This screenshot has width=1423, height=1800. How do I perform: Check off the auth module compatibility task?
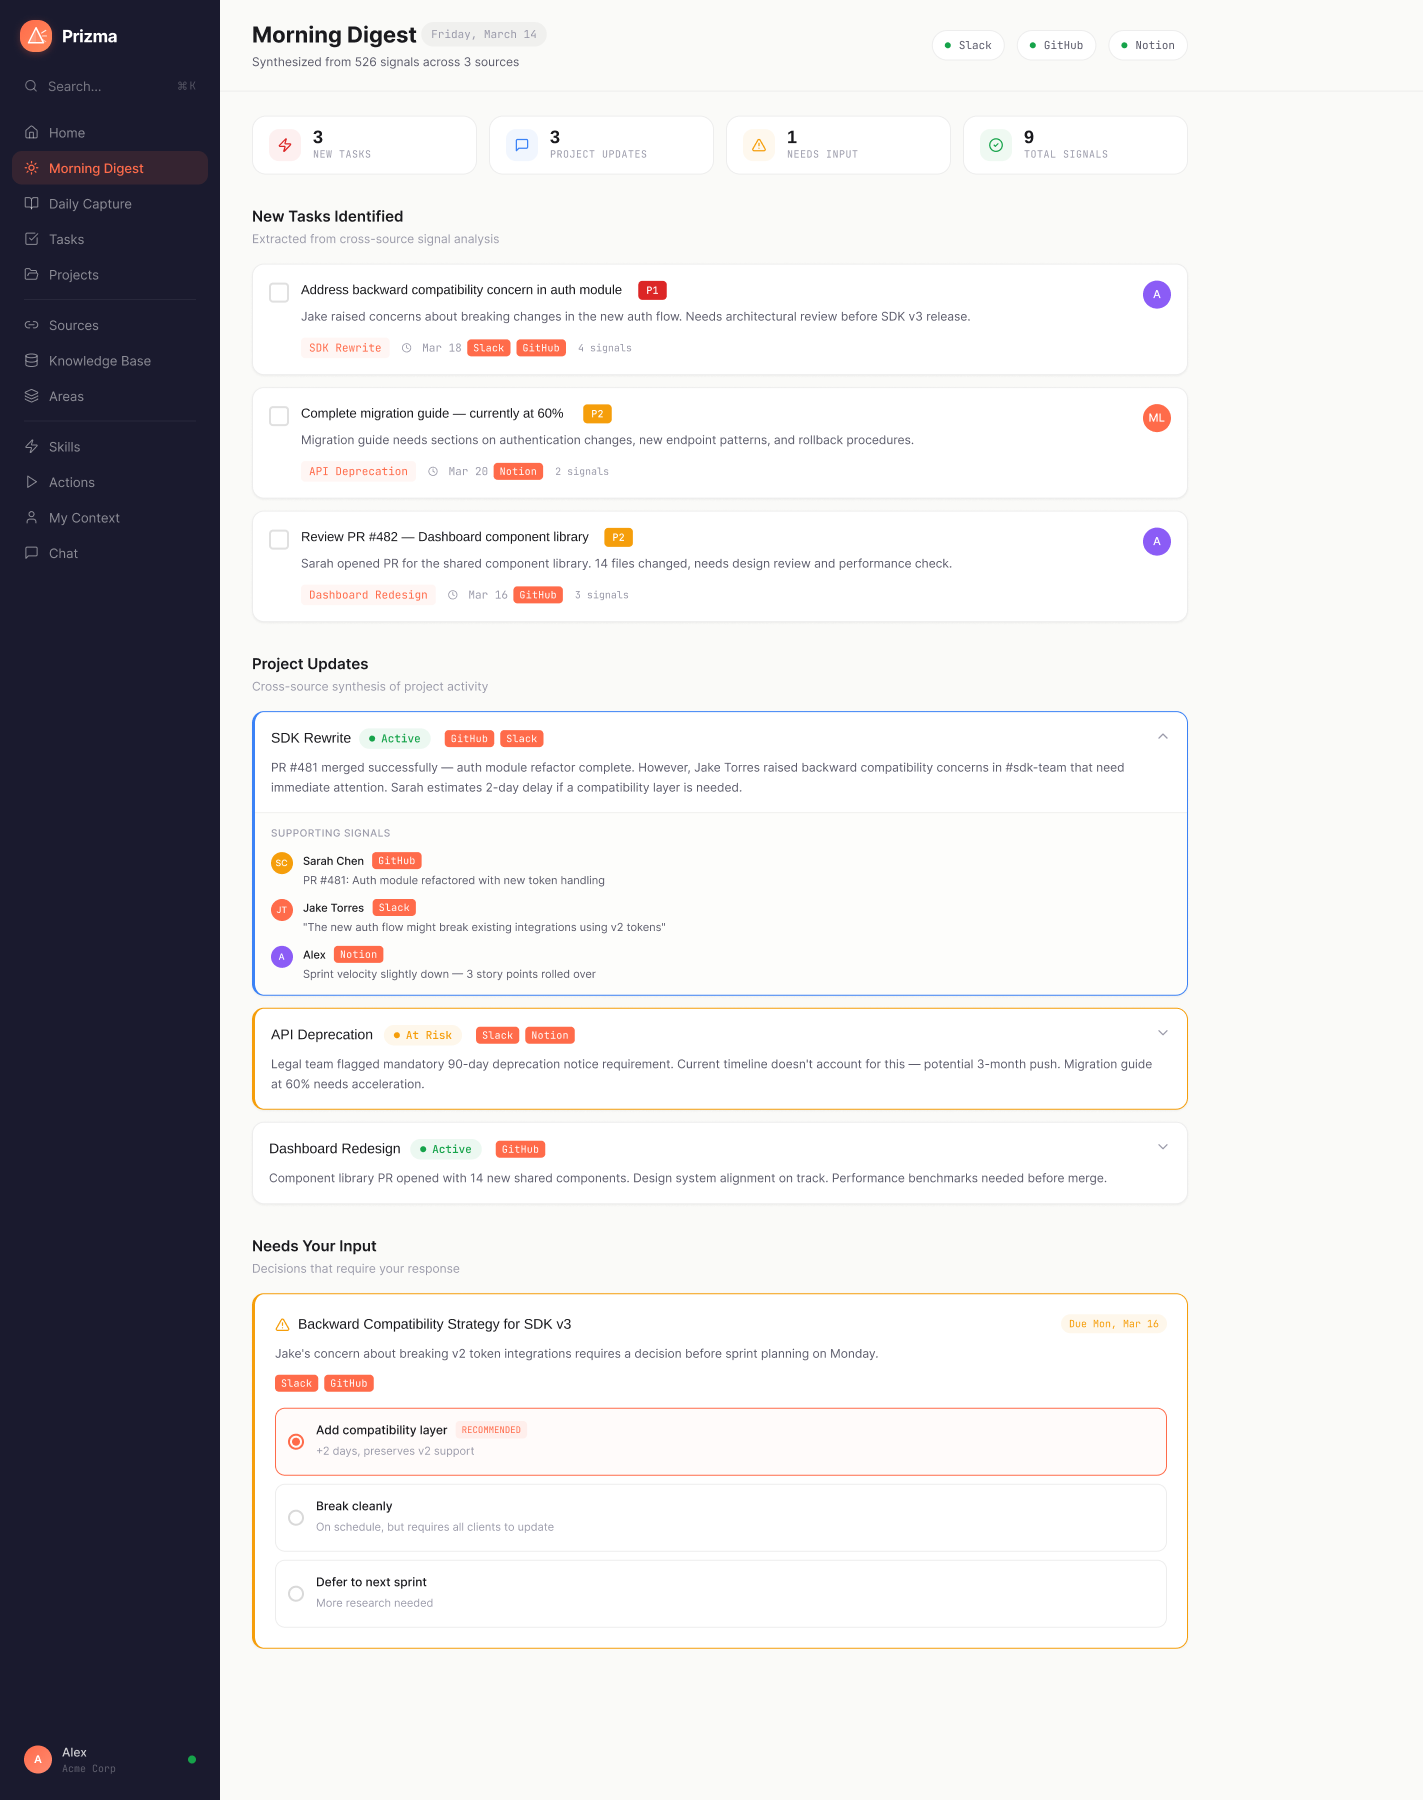pyautogui.click(x=280, y=292)
